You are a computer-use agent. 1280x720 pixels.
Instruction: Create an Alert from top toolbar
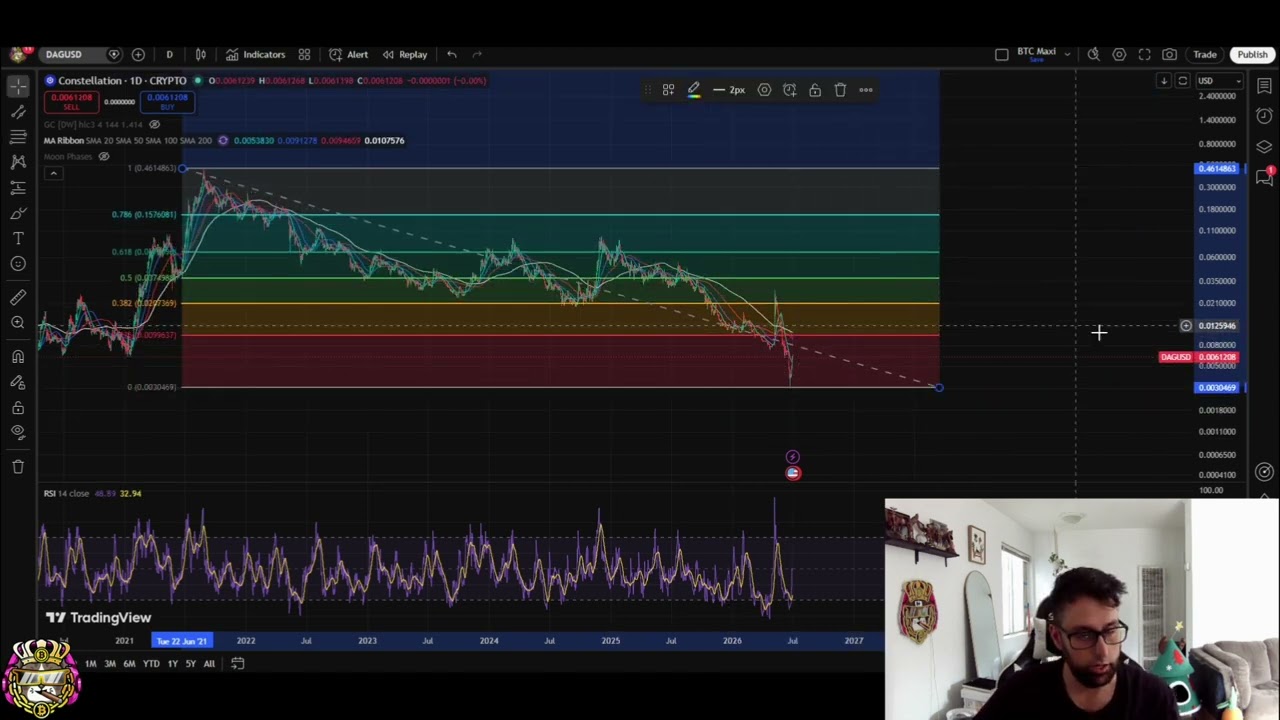coord(349,54)
